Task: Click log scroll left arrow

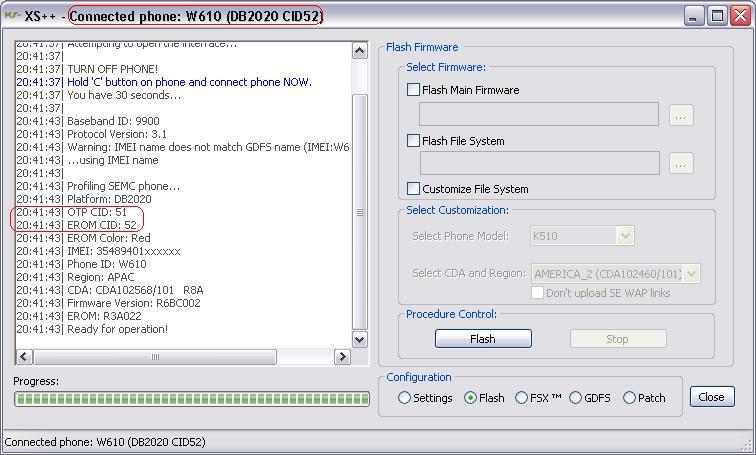Action: pyautogui.click(x=25, y=357)
